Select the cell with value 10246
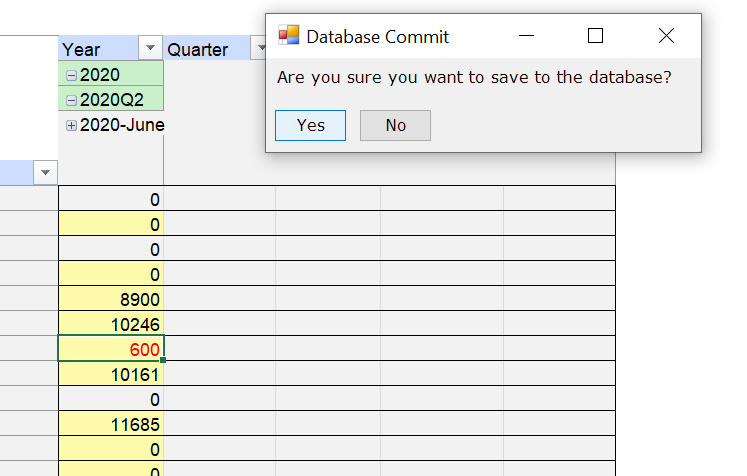The image size is (747, 476). (x=111, y=324)
